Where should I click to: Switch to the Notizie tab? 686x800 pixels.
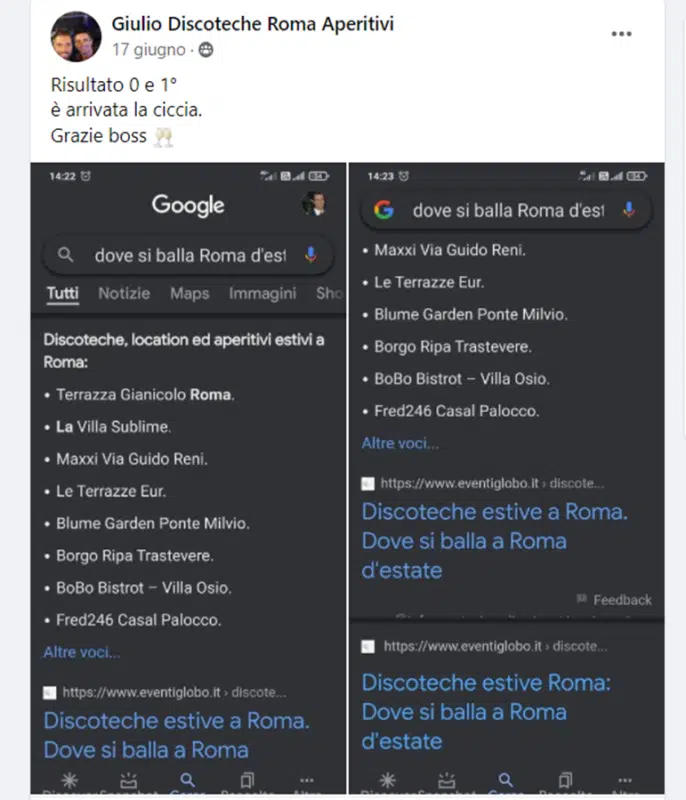point(124,293)
